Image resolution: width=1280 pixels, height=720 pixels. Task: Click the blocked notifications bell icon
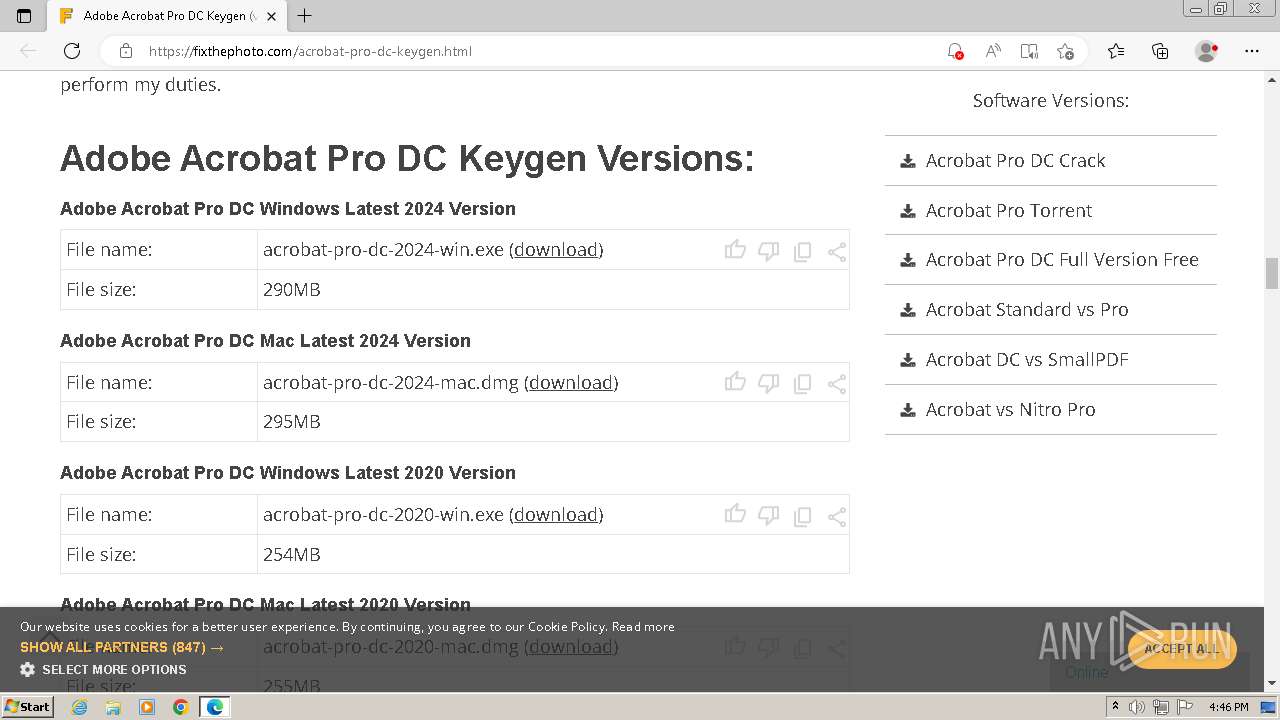(x=955, y=51)
